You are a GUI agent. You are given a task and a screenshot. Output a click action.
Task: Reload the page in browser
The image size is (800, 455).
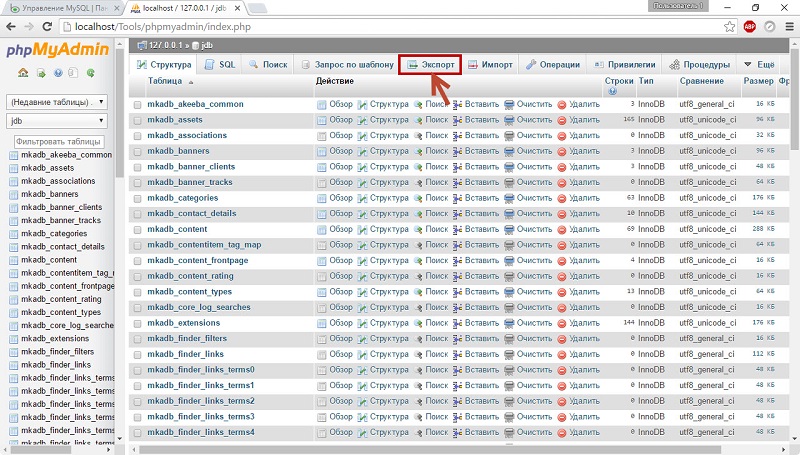[x=47, y=27]
